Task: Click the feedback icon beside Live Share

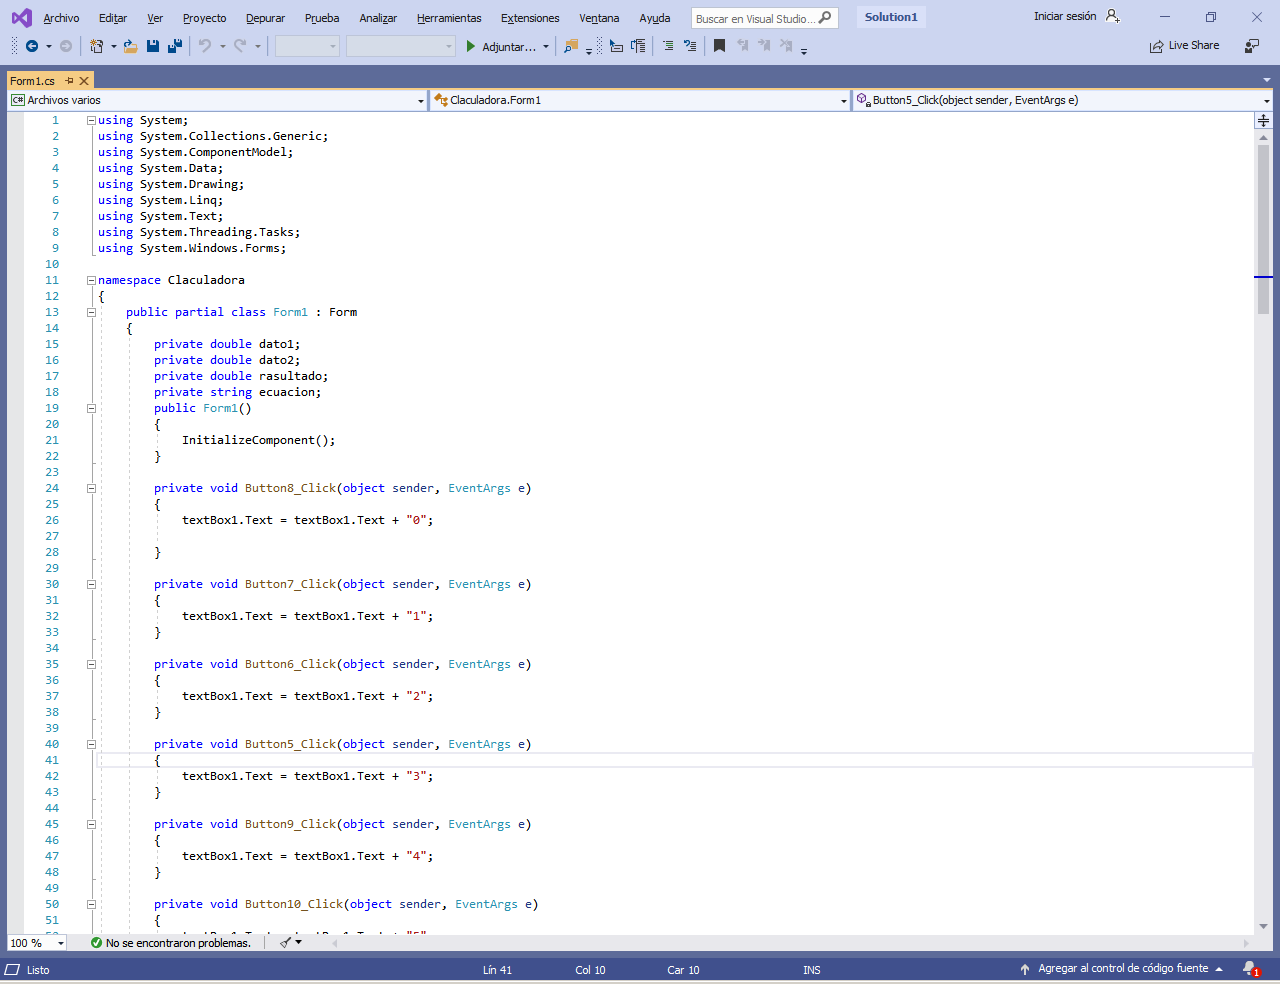Action: click(x=1252, y=46)
